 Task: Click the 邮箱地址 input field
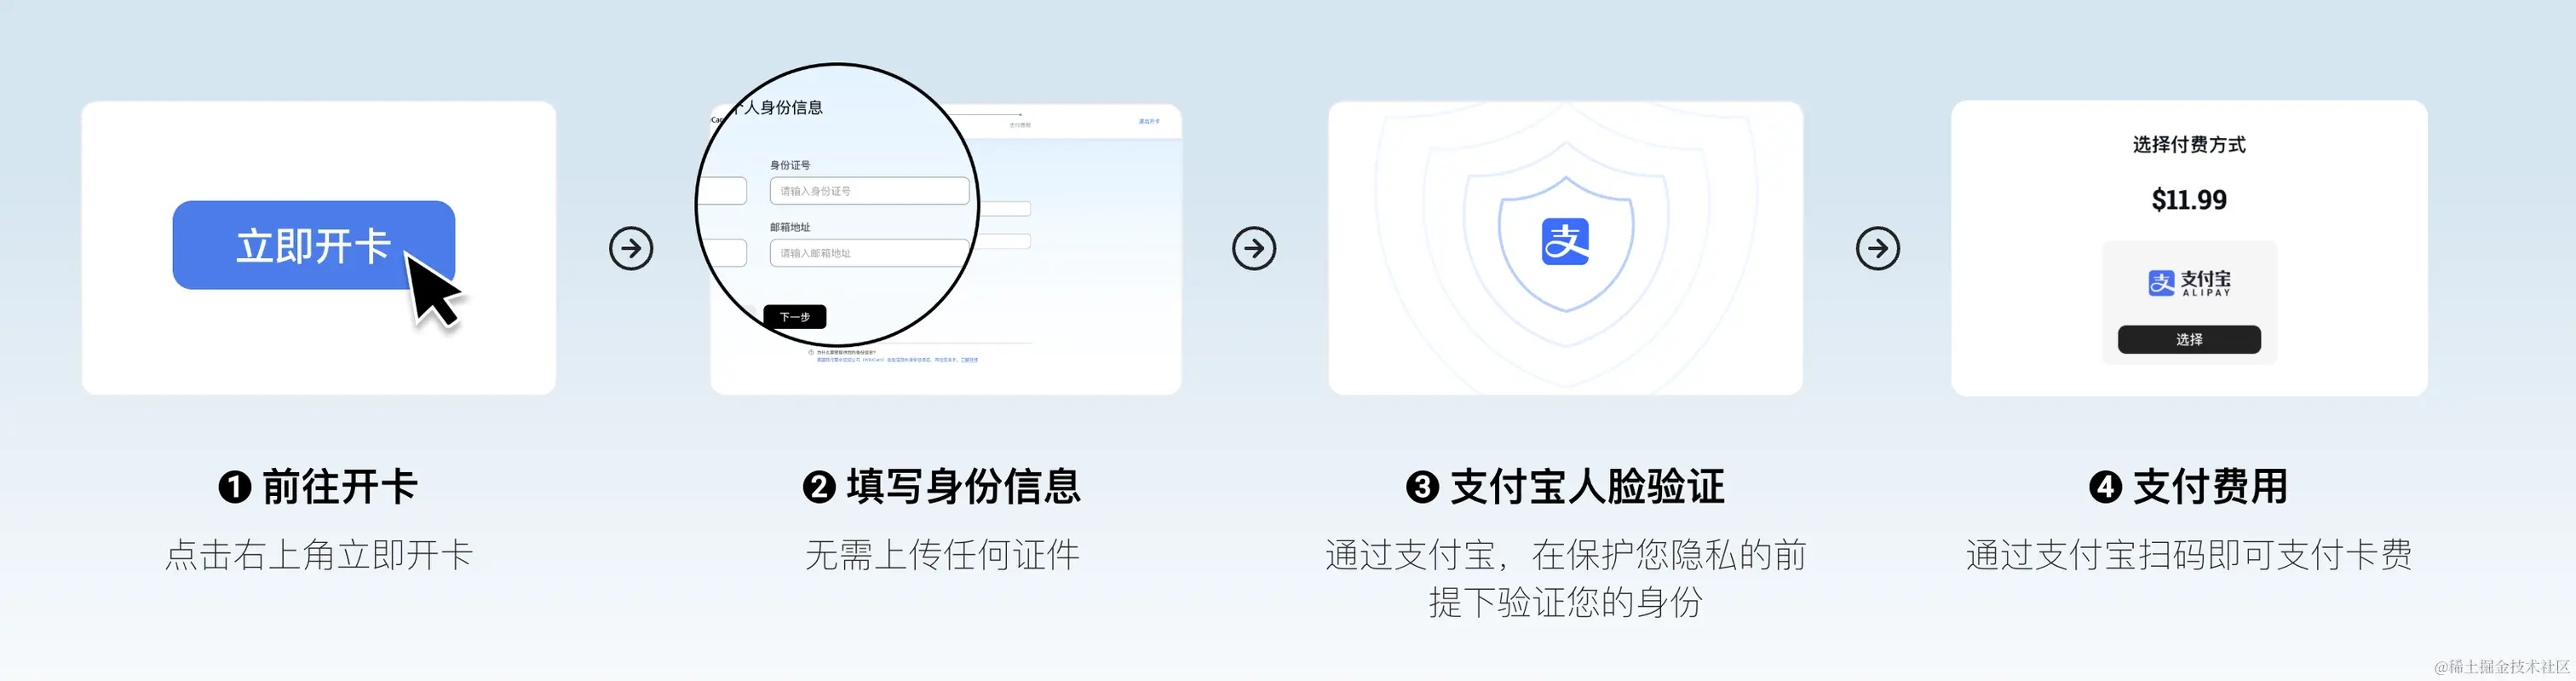[869, 253]
